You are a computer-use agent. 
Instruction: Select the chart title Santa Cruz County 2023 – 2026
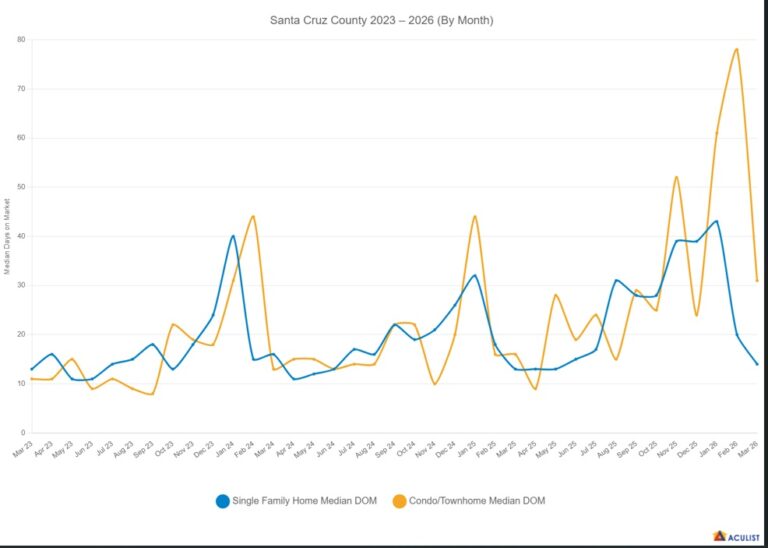coord(383,20)
